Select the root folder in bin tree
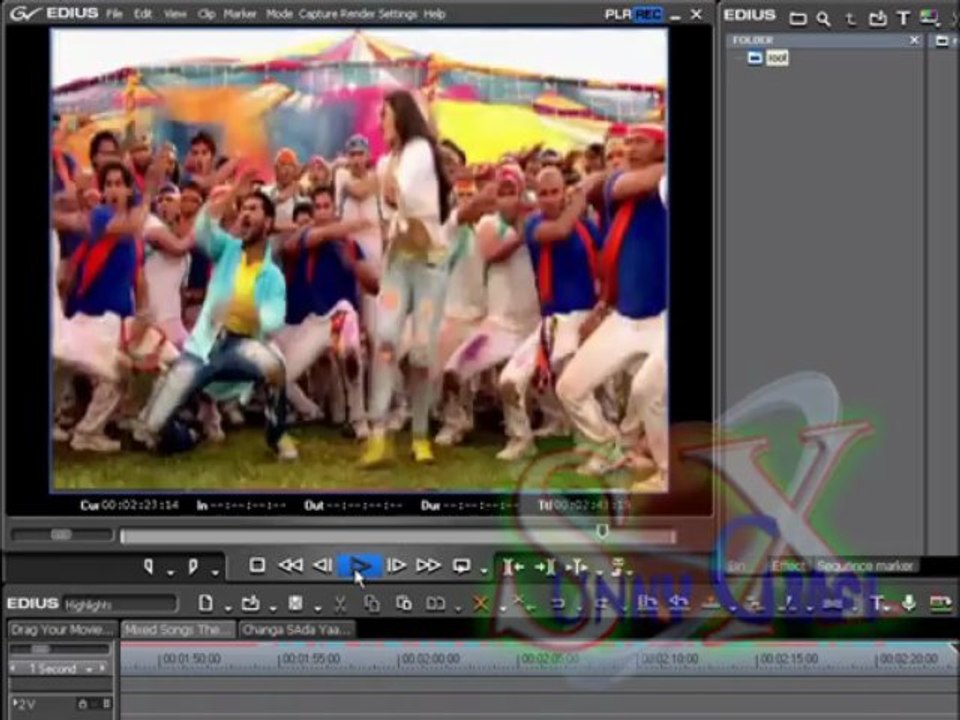 click(777, 58)
